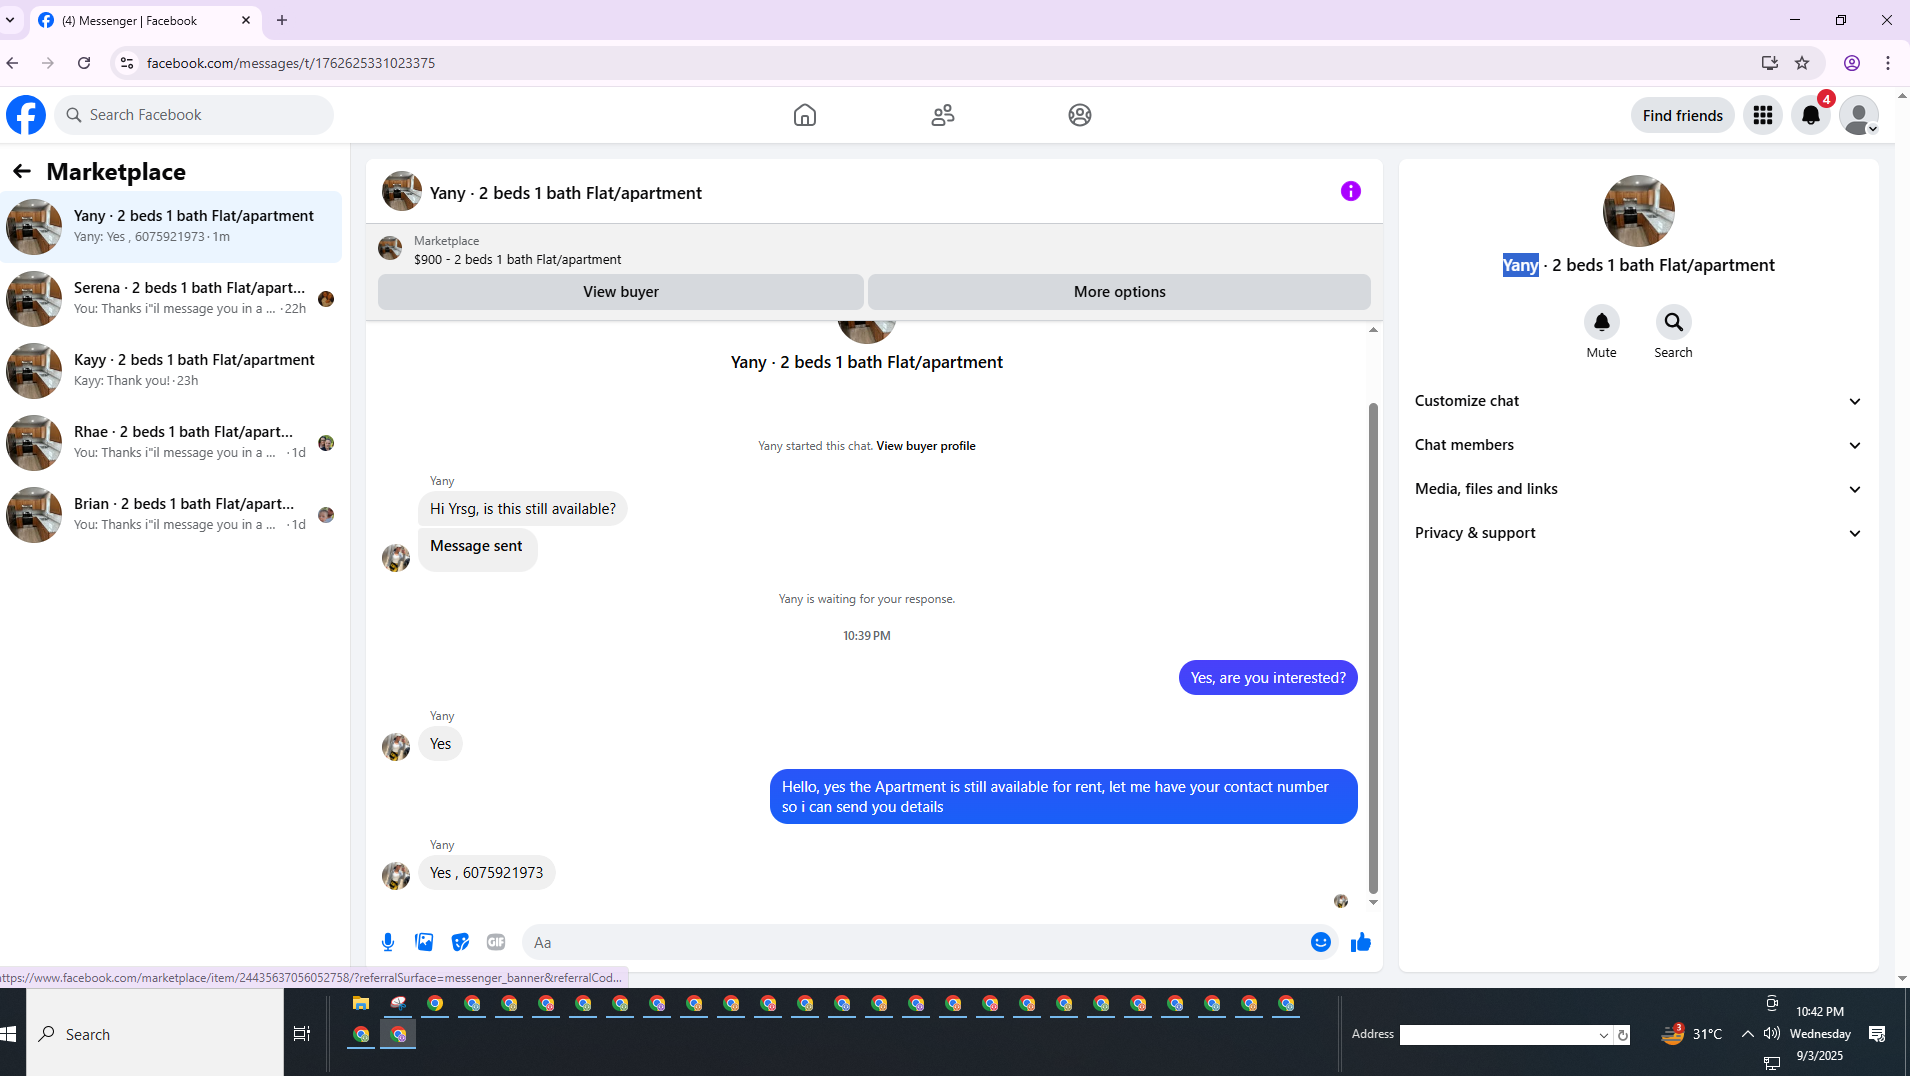The height and width of the screenshot is (1076, 1910).
Task: Click the message "Hi Yrsg, is this still available?"
Action: pyautogui.click(x=523, y=509)
